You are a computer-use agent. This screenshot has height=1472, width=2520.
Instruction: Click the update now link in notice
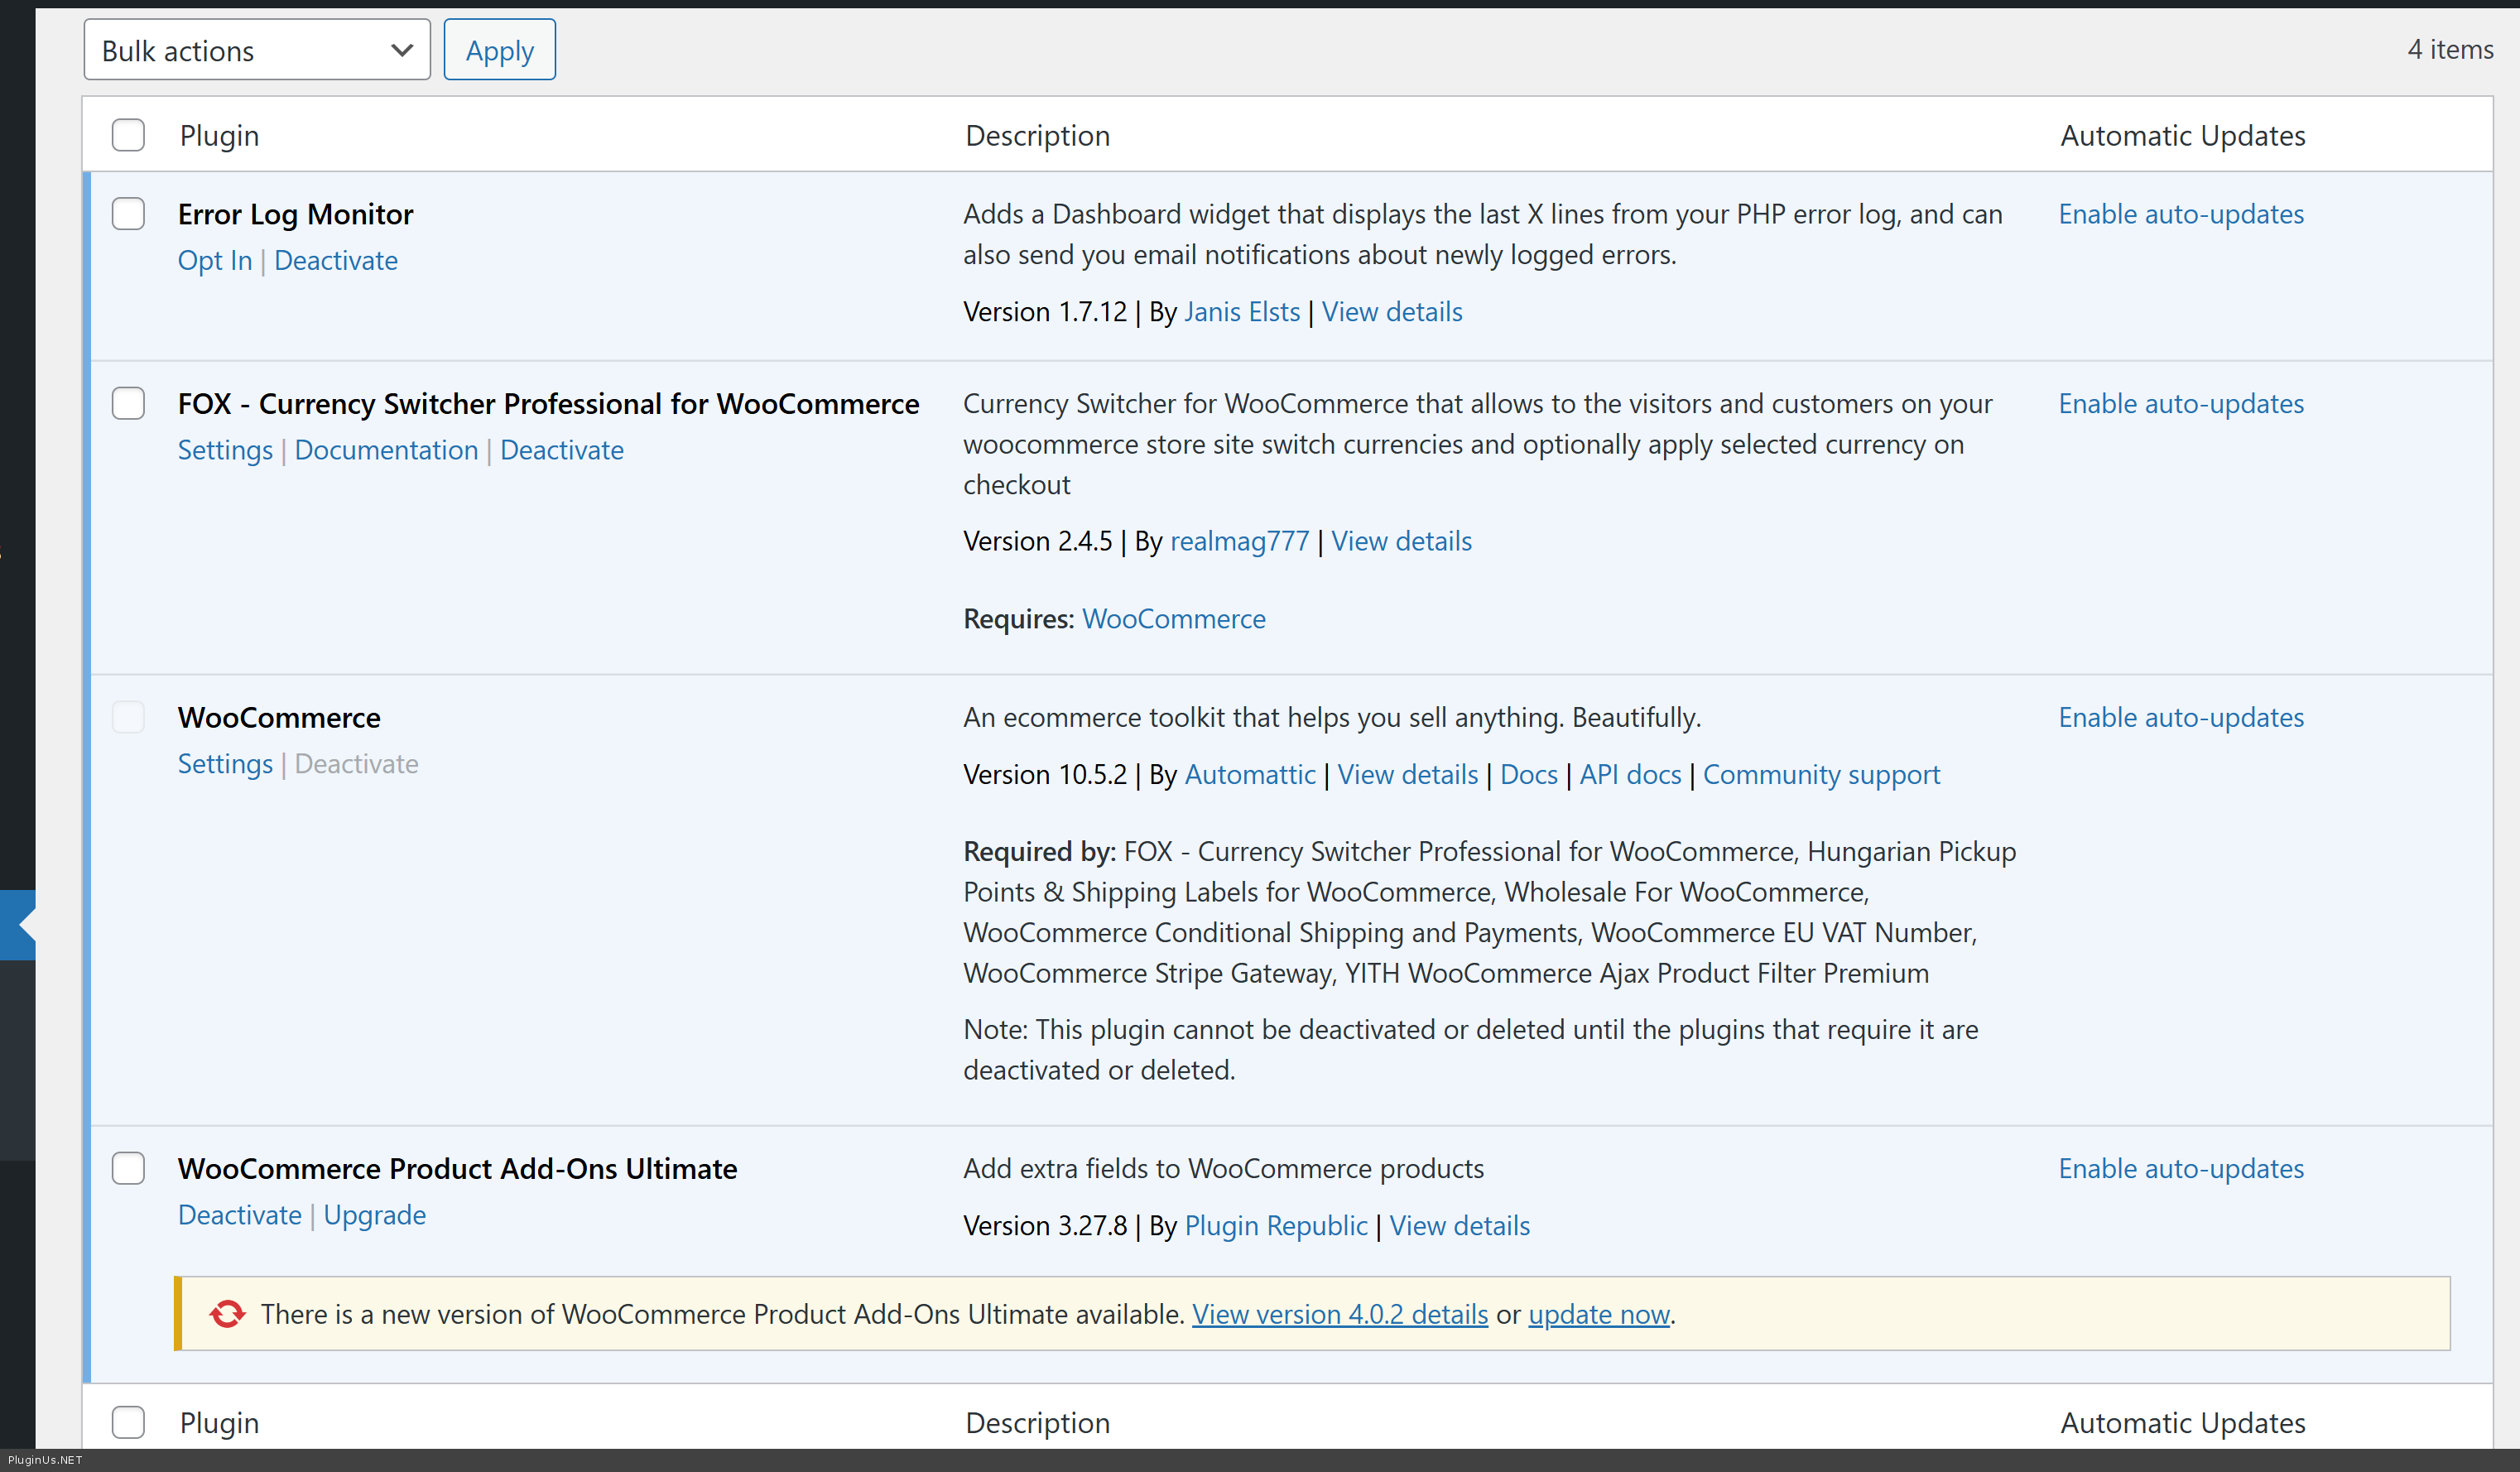click(1598, 1314)
